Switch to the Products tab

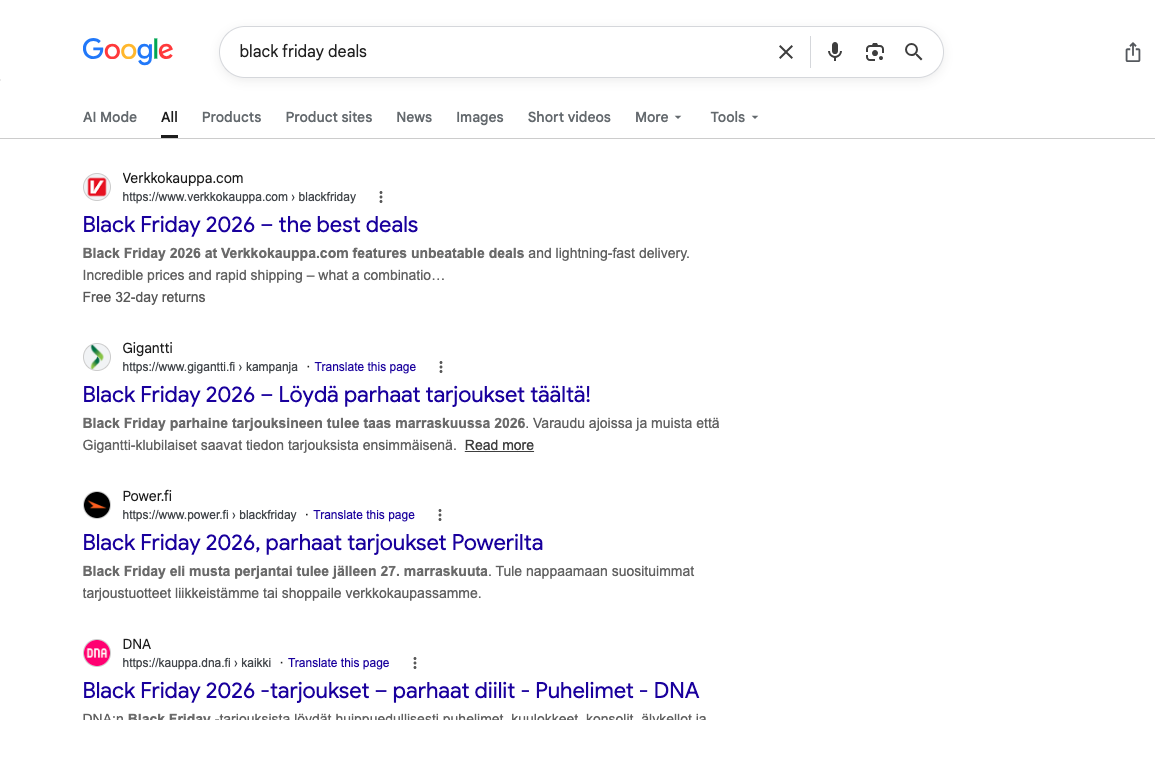pos(231,117)
